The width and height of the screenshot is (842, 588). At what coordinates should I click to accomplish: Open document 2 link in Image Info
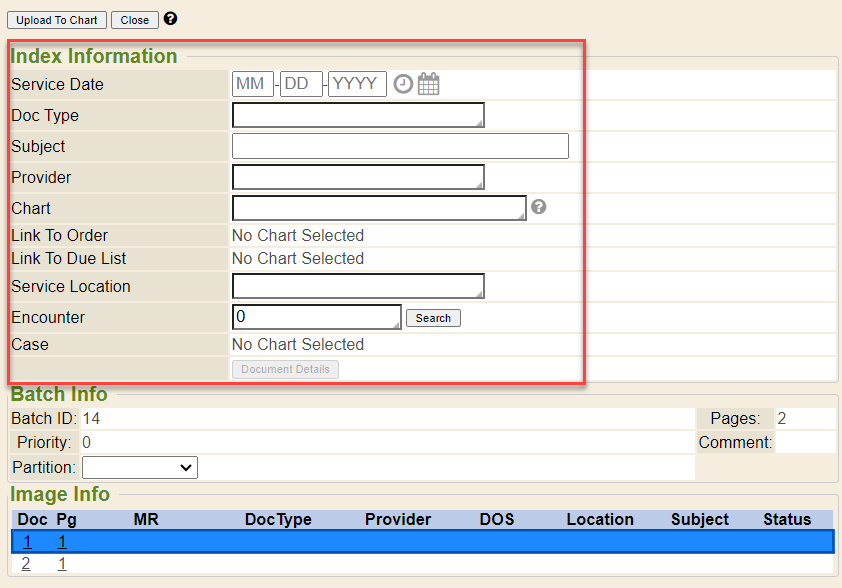(x=26, y=564)
